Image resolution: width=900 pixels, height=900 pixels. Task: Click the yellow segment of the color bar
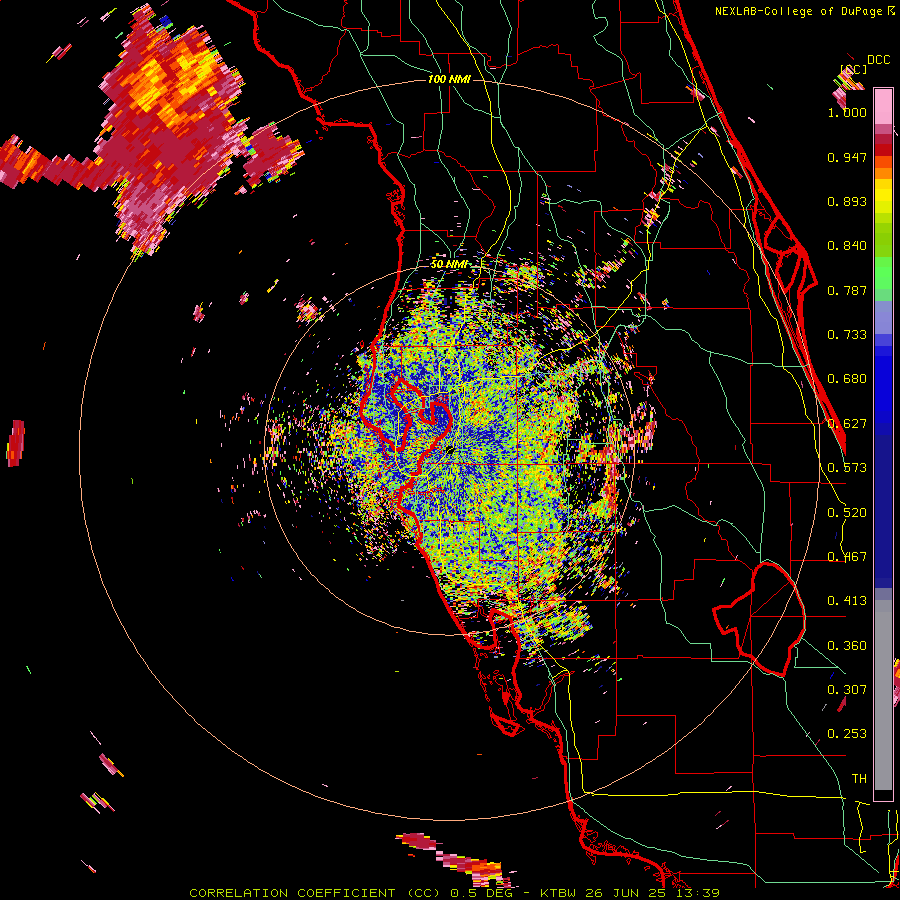point(883,196)
